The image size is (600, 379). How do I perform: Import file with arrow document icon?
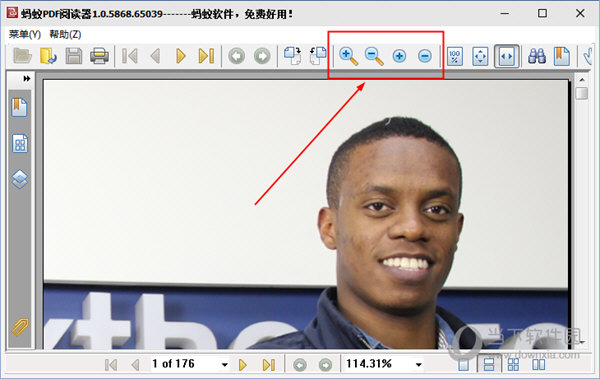(x=48, y=56)
